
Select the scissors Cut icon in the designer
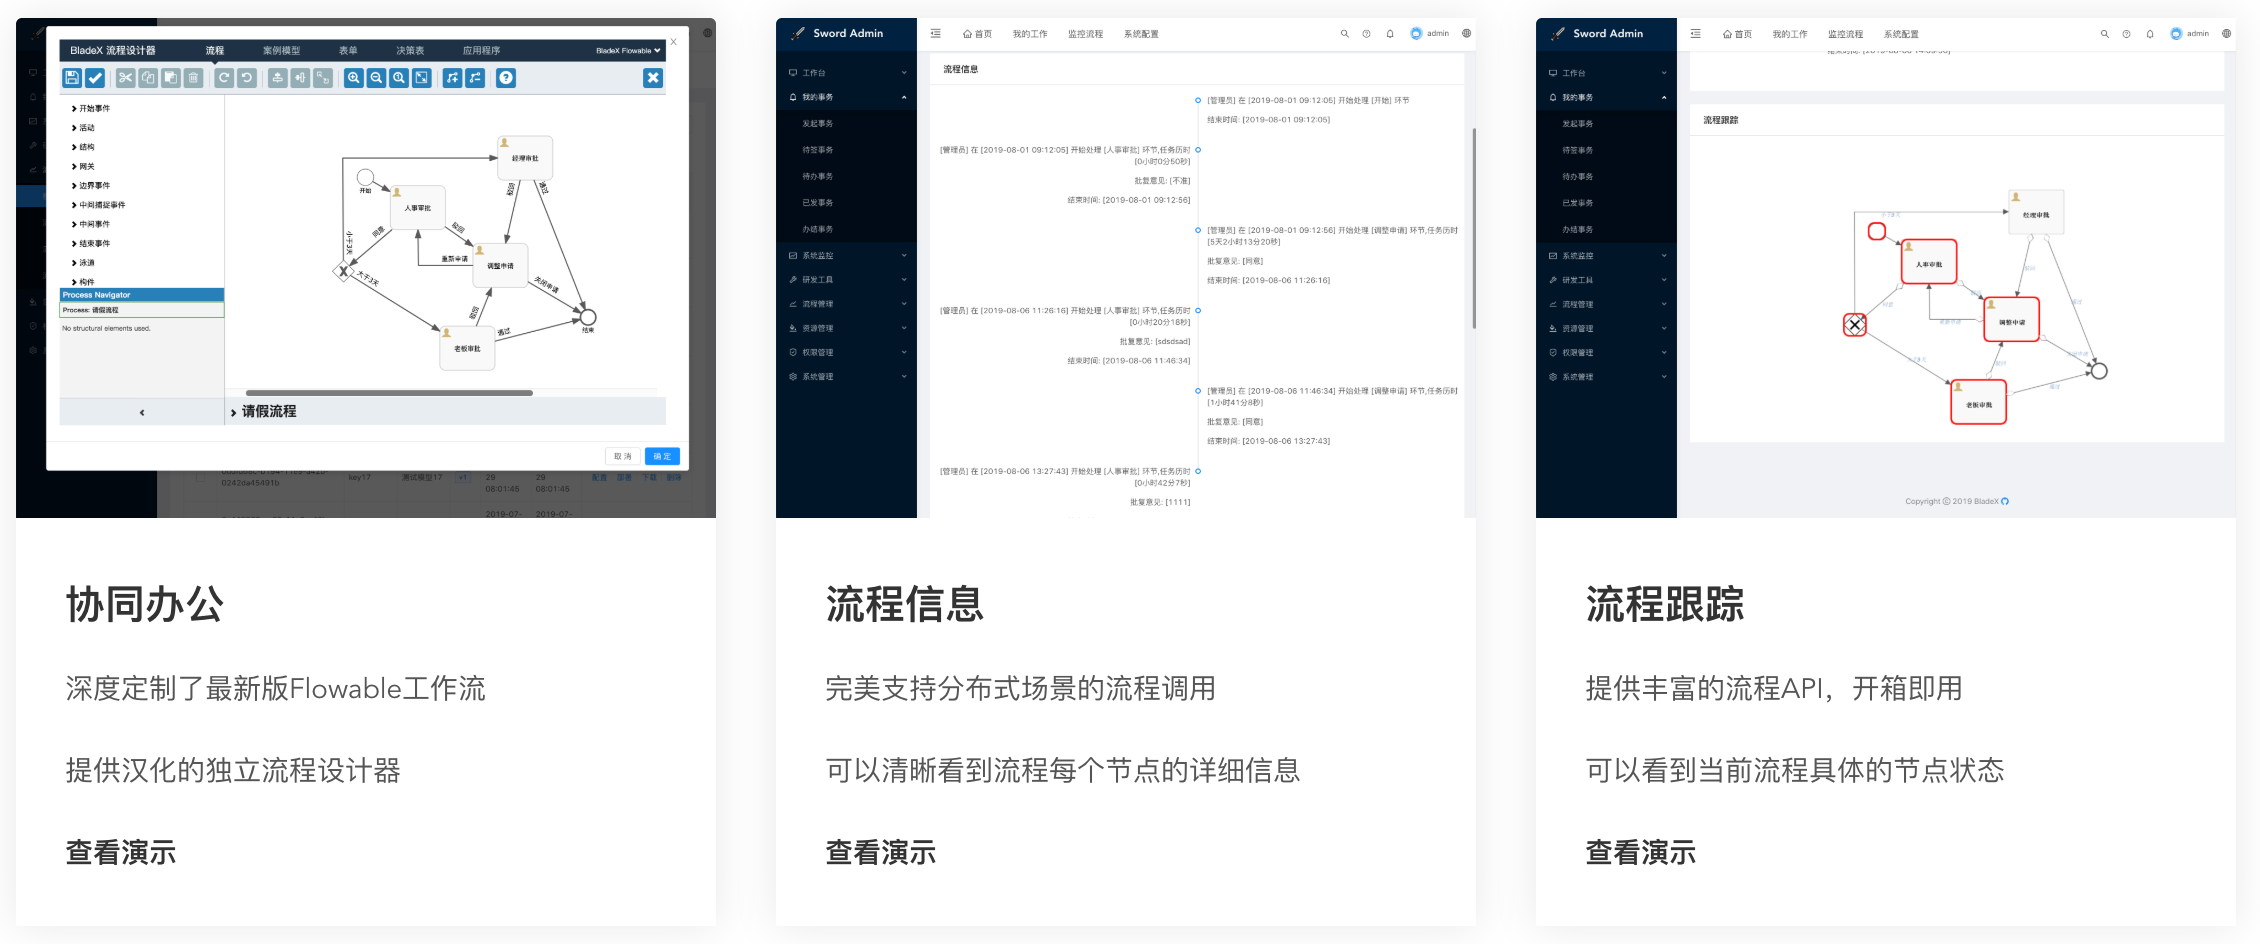[x=126, y=78]
